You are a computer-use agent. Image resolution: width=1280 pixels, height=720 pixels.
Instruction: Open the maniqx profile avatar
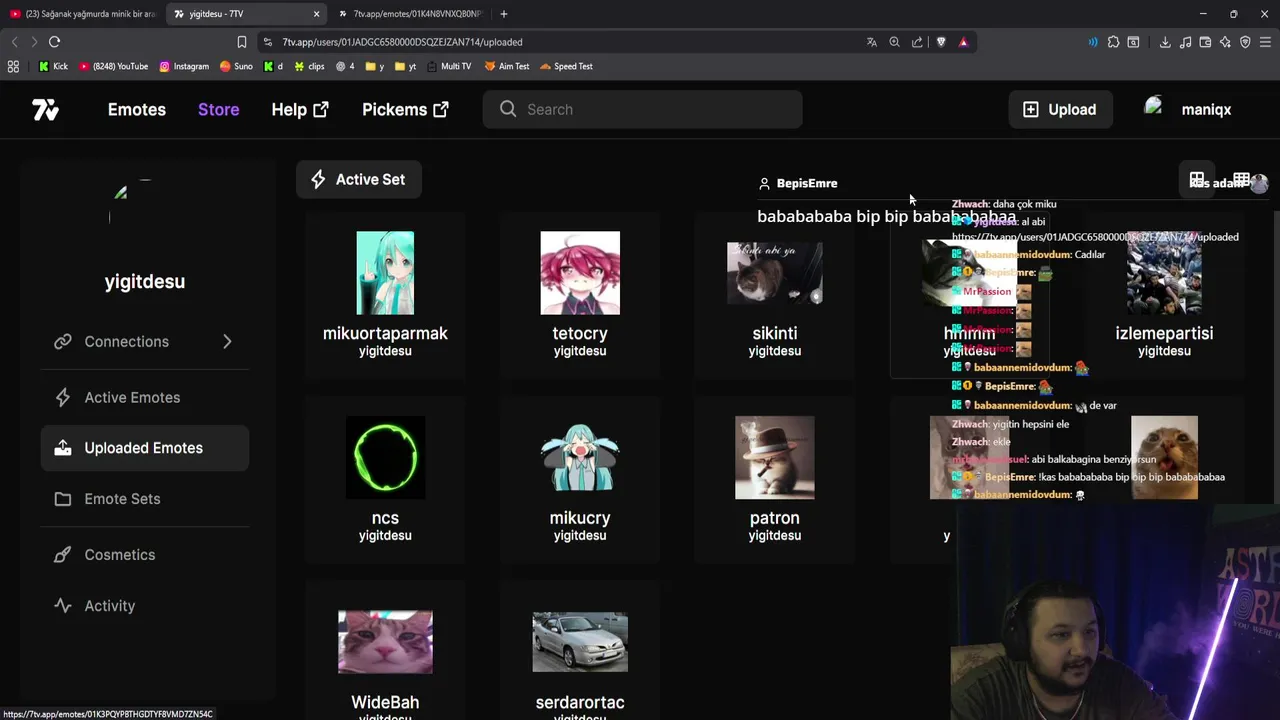pyautogui.click(x=1154, y=108)
